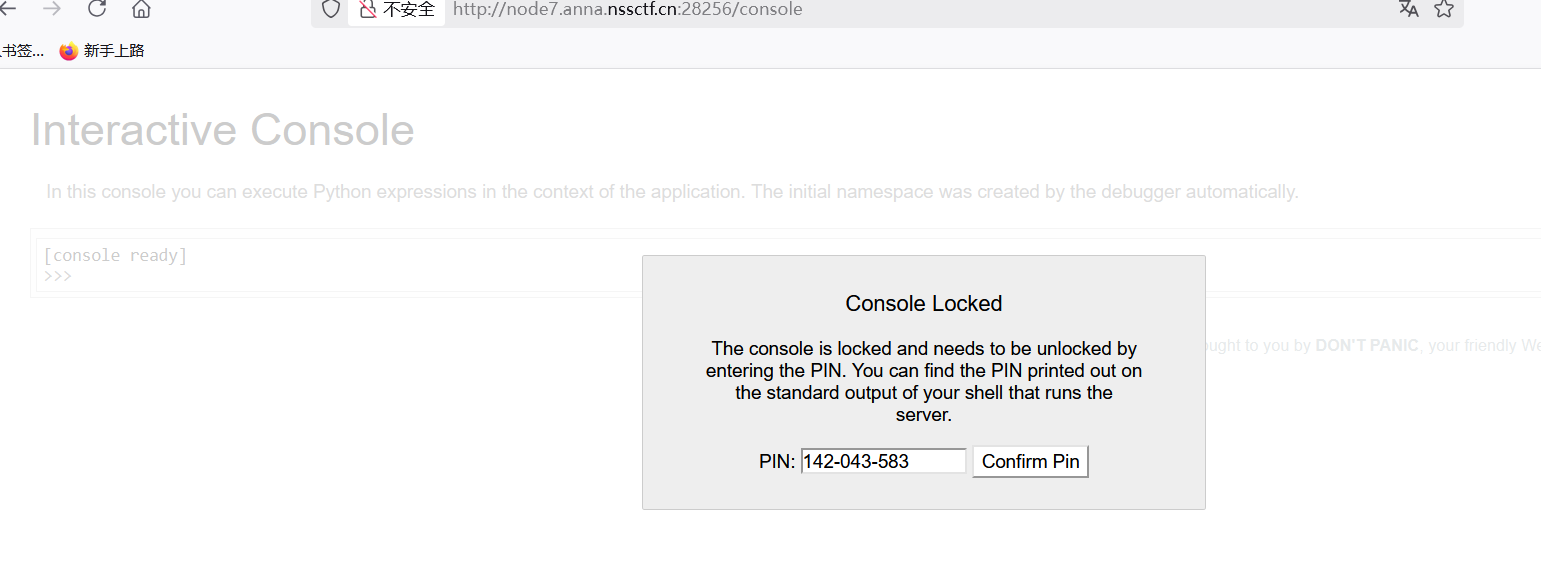
Task: Show the 不安全 connection security info
Action: pyautogui.click(x=397, y=10)
